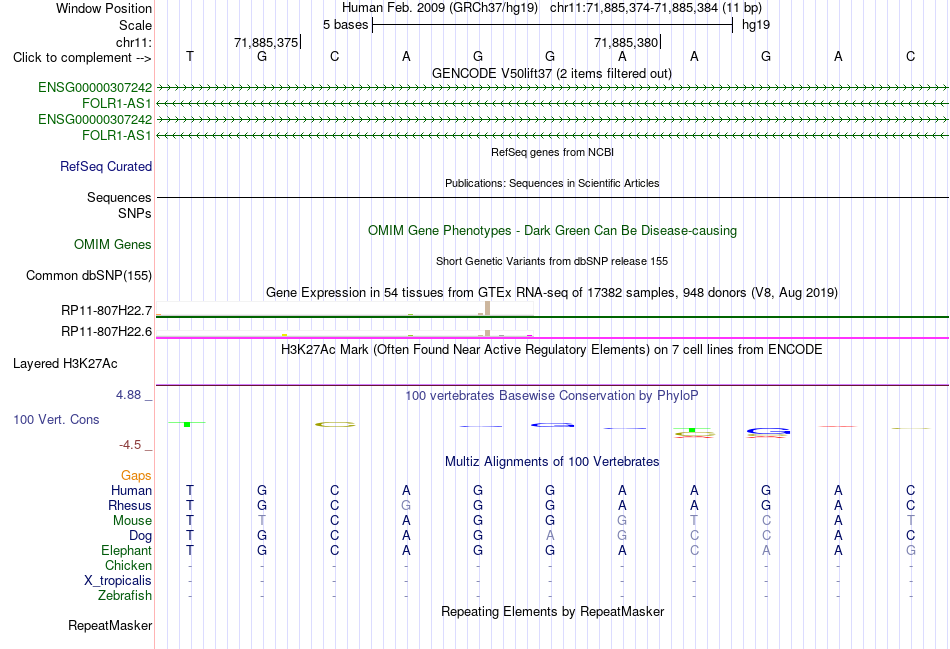Click the 'Mouse' alignment row label
Viewport: 950px width, 649px height.
point(132,521)
